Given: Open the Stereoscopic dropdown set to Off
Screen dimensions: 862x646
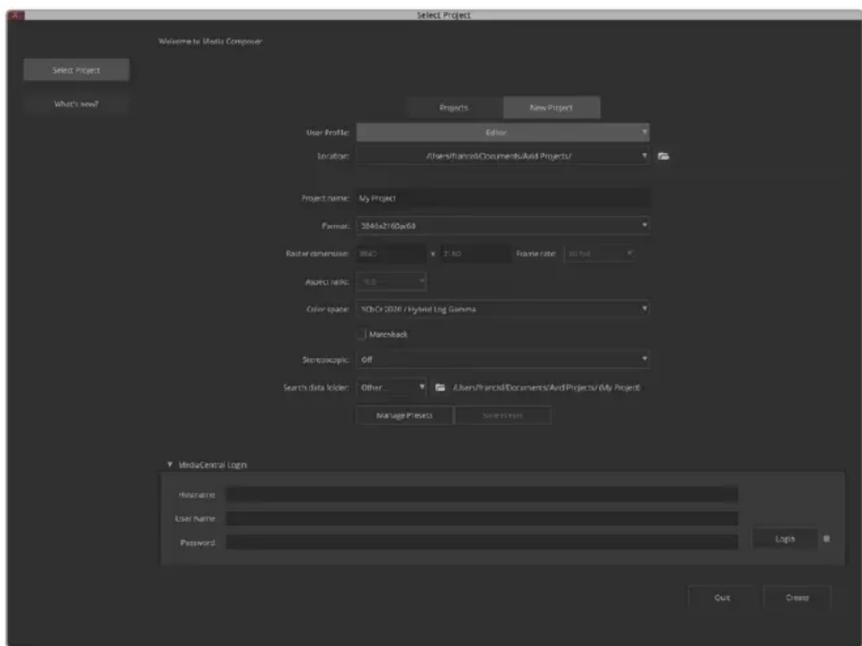Looking at the screenshot, I should (x=502, y=360).
